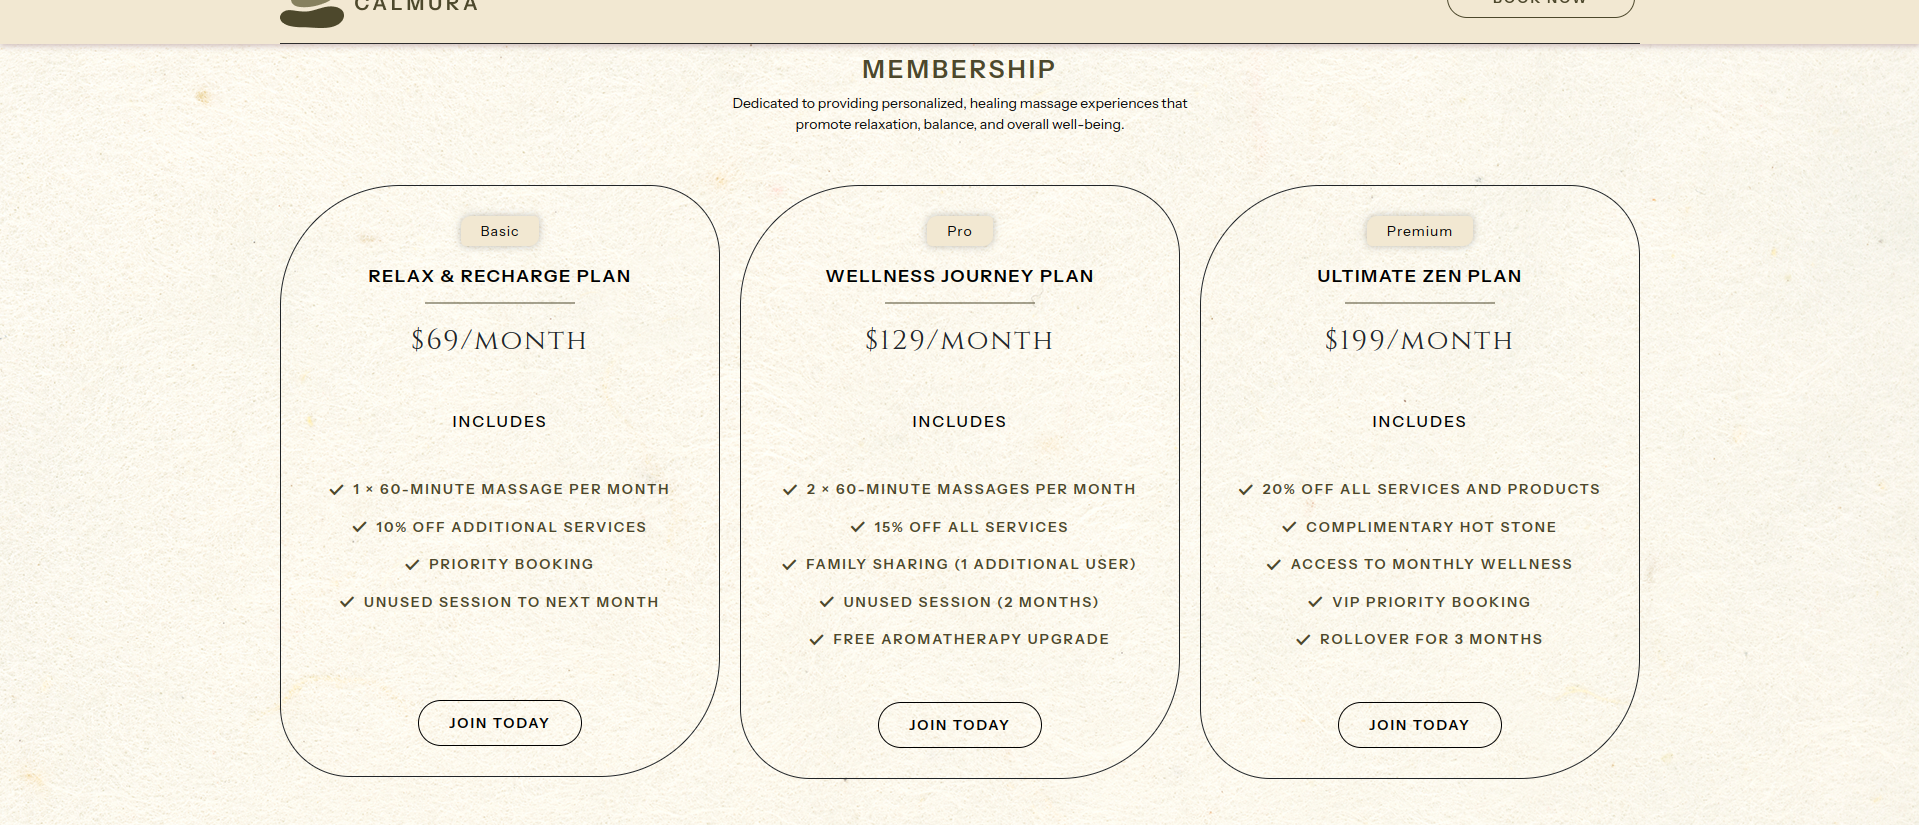Click checkmark next to Priority Booking

[x=412, y=565]
